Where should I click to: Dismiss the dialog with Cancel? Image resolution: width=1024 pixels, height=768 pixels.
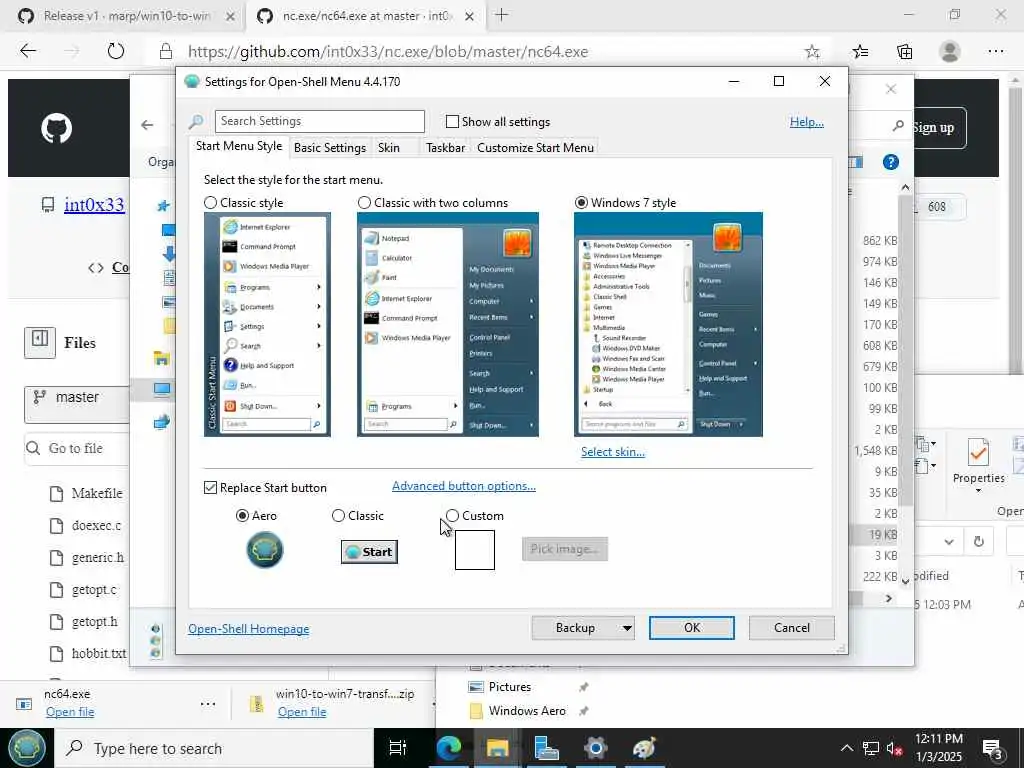click(x=792, y=628)
